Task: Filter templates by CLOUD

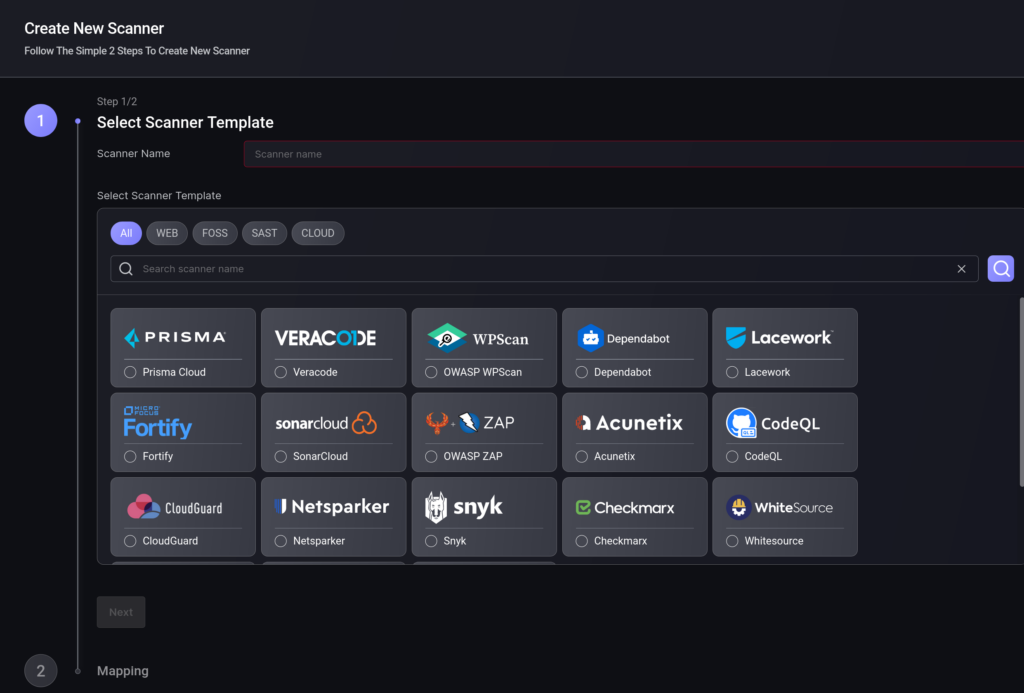Action: click(x=318, y=233)
